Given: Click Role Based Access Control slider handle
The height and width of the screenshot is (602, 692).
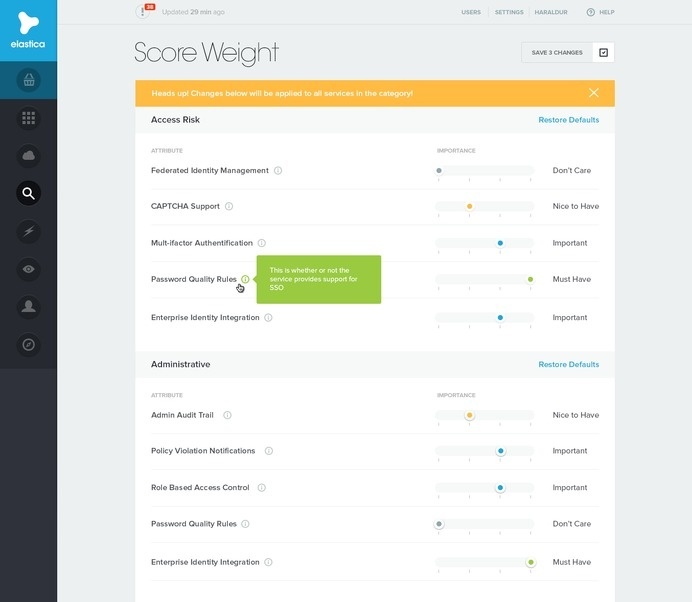Looking at the screenshot, I should (x=500, y=487).
